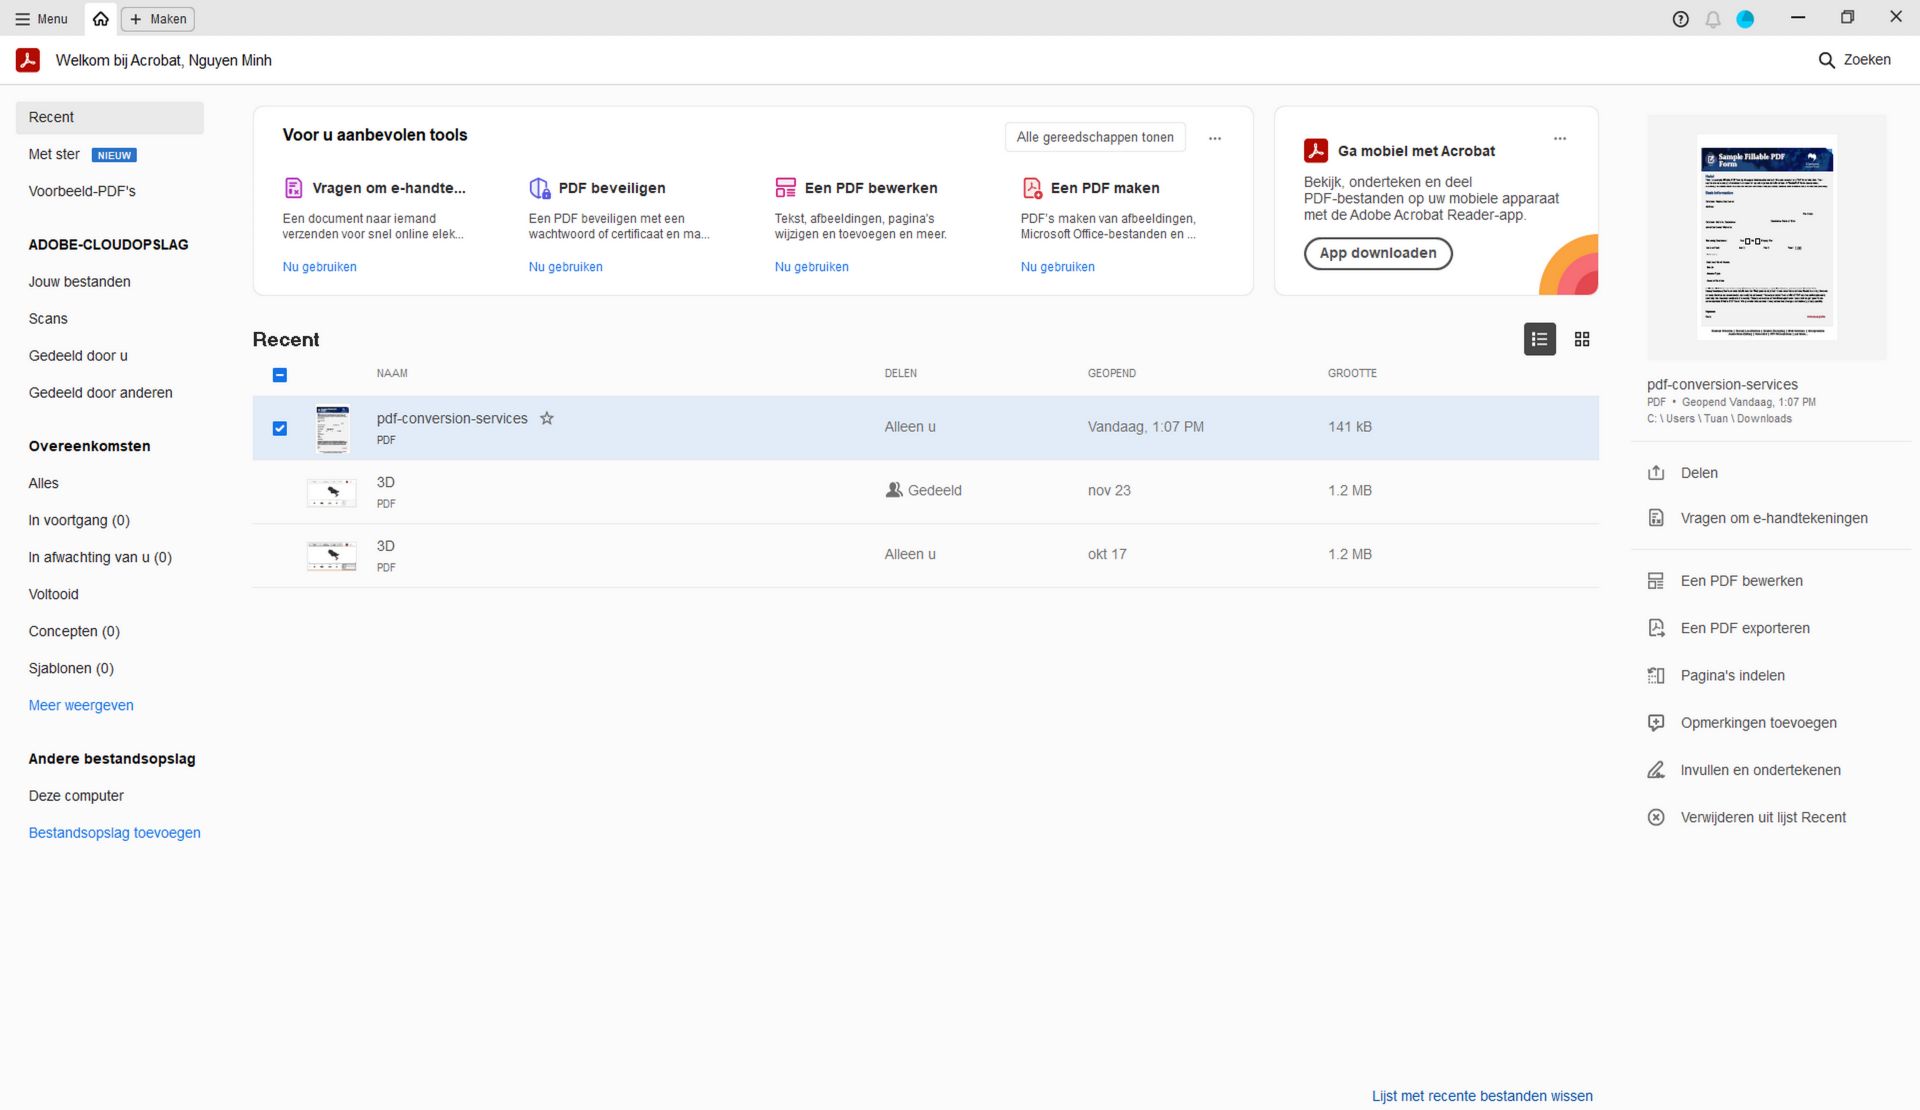
Task: Click the select-all checkbox above the file list
Action: pyautogui.click(x=280, y=375)
